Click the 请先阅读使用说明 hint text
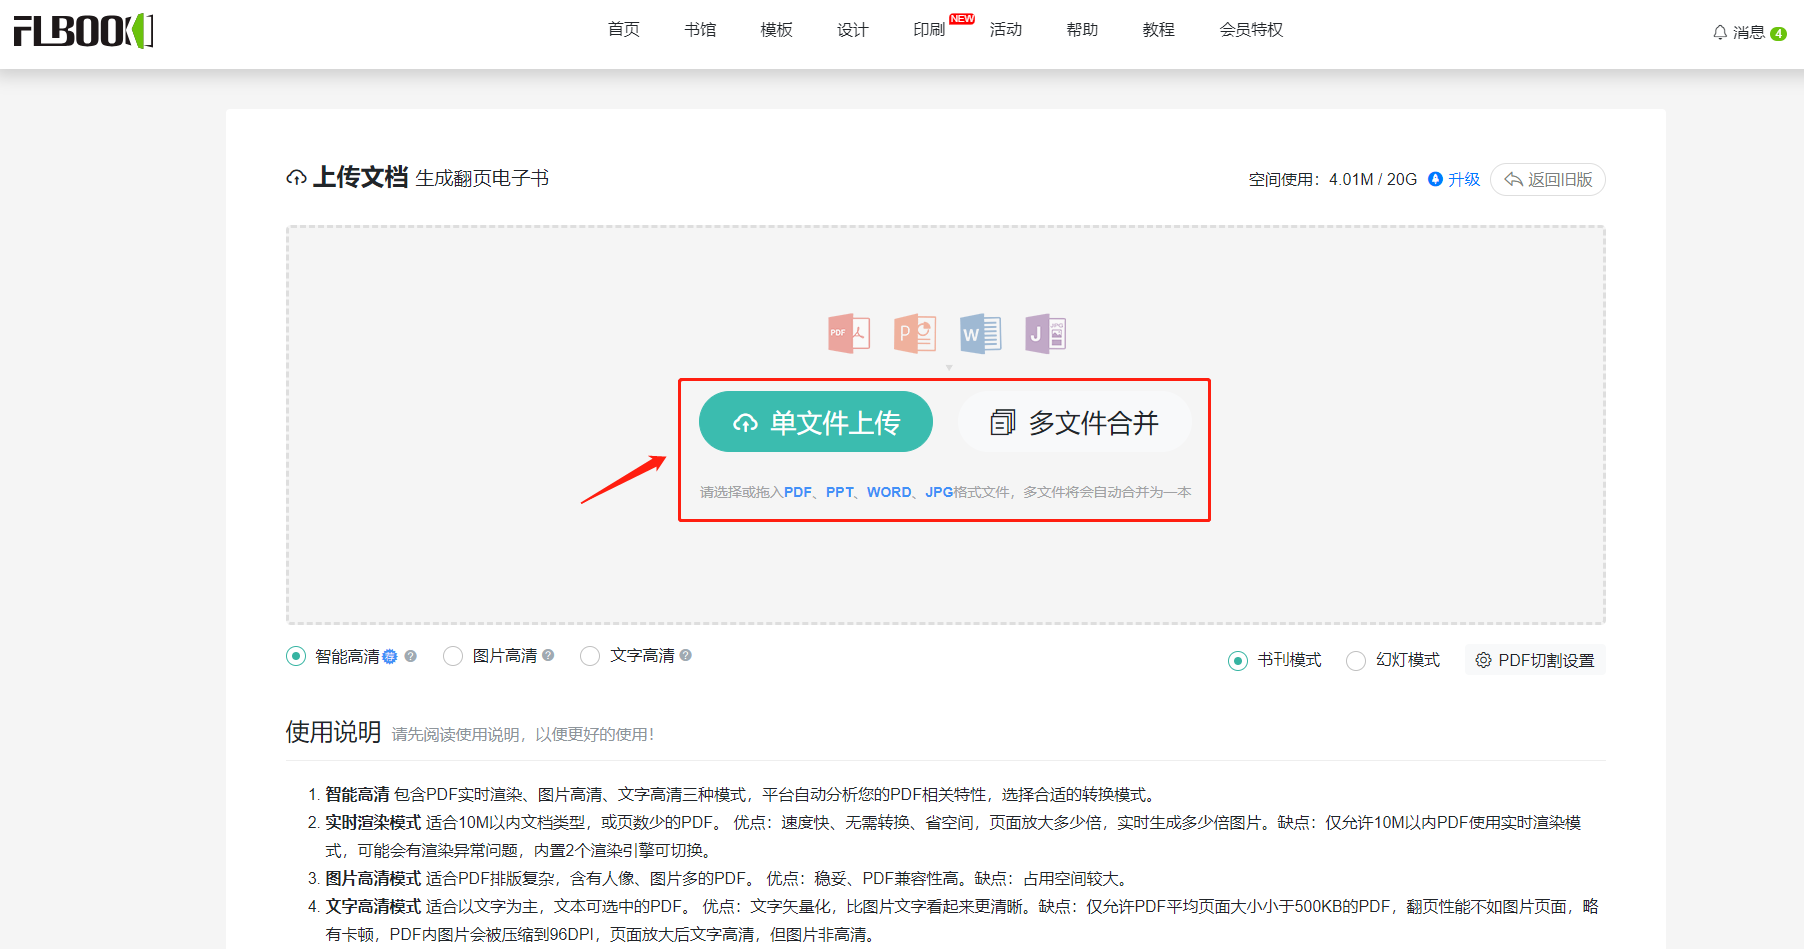Screen dimensions: 1804x949 click(x=522, y=734)
